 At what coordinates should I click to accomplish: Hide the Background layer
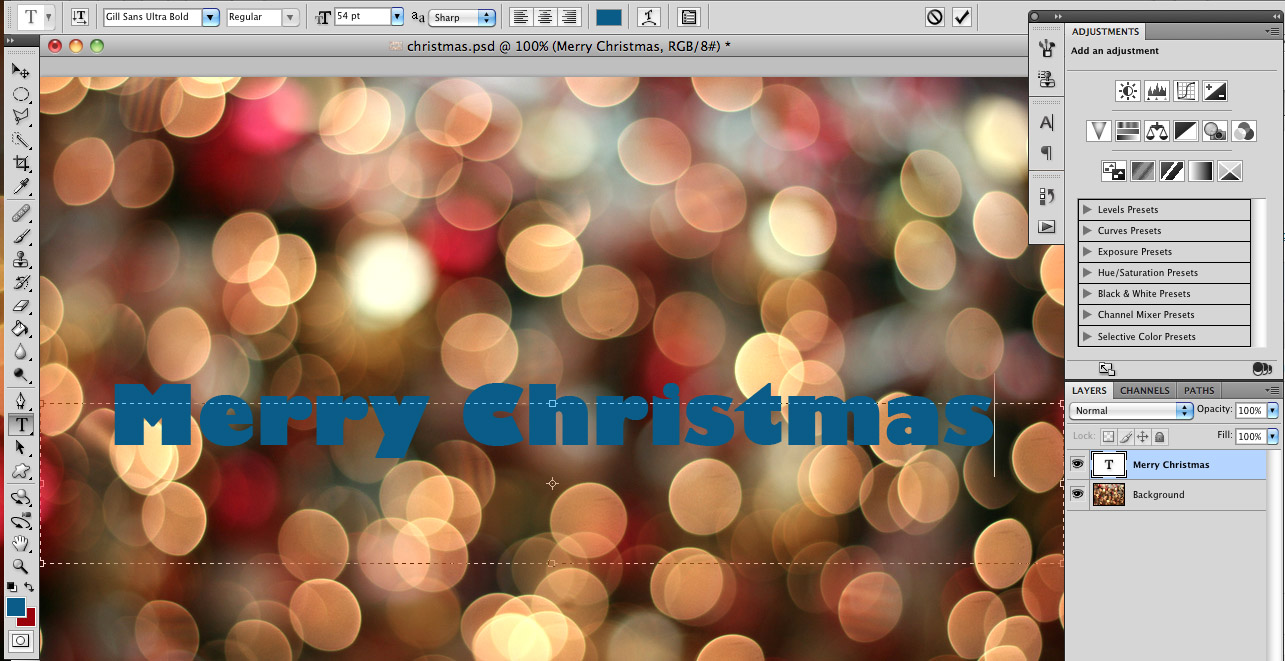point(1077,494)
